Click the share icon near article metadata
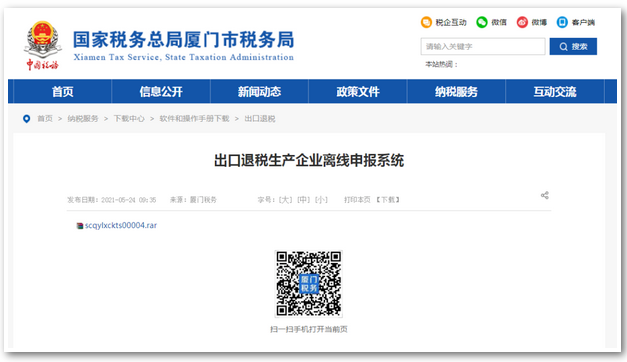Screen dimensions: 627x362 (545, 195)
